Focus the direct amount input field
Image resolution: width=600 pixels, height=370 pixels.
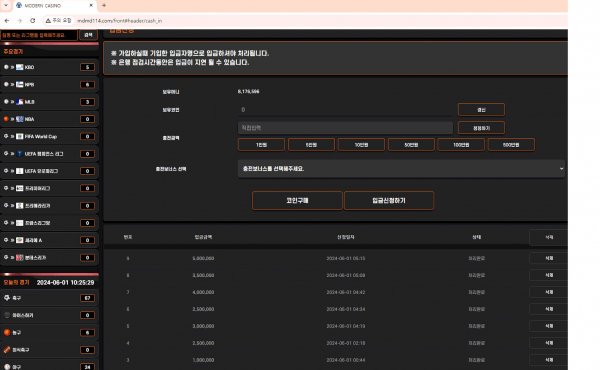pos(345,128)
